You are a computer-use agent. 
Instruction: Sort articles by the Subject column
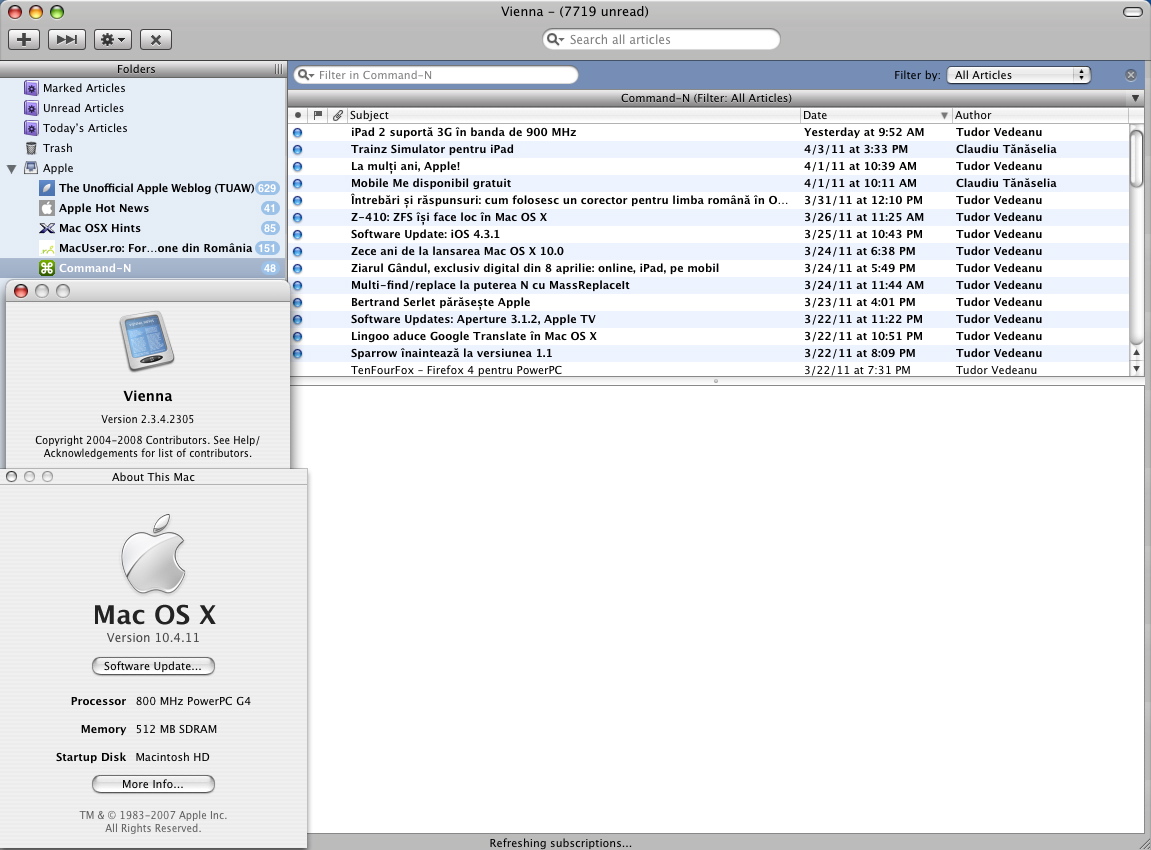tap(573, 115)
